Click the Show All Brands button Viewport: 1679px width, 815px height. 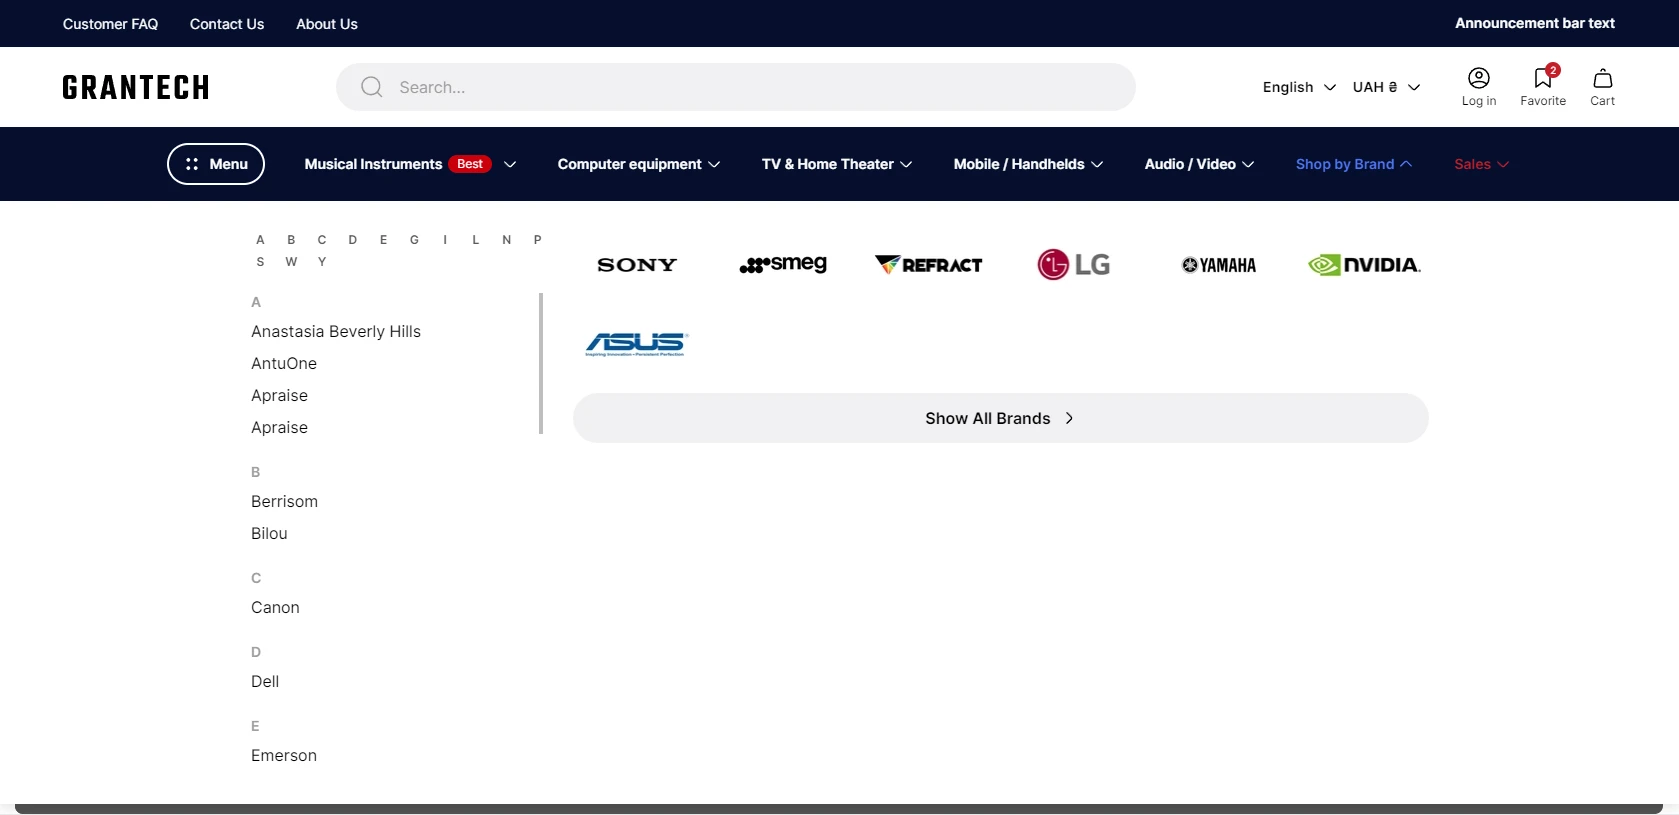click(1000, 418)
